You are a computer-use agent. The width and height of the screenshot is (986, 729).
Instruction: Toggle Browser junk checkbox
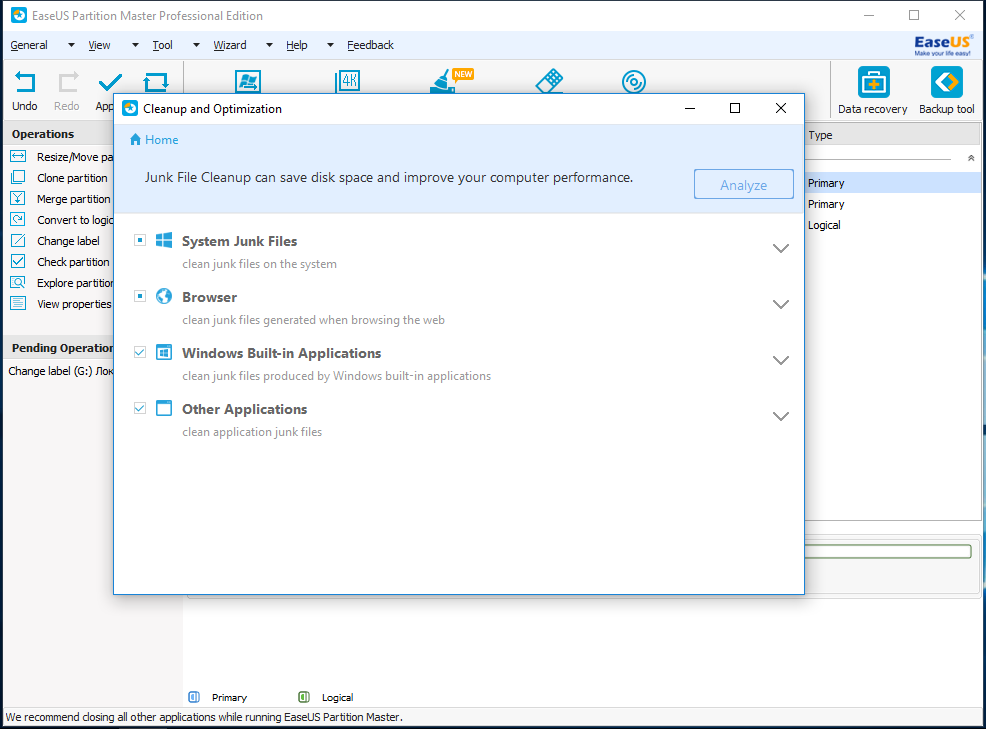pos(140,296)
